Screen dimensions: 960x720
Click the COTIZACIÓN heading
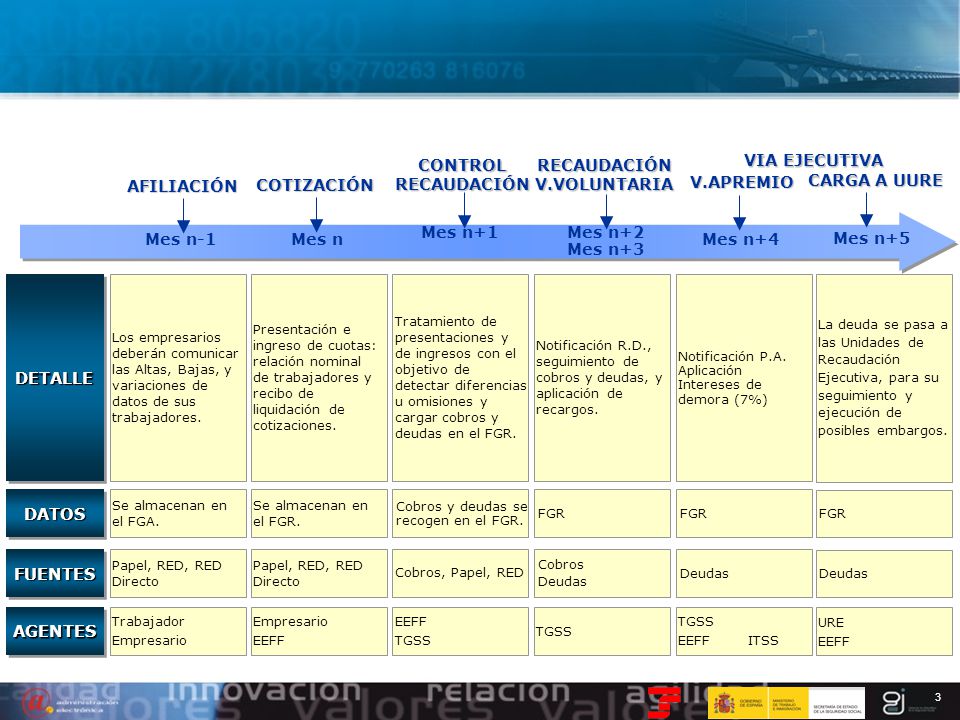click(x=315, y=185)
